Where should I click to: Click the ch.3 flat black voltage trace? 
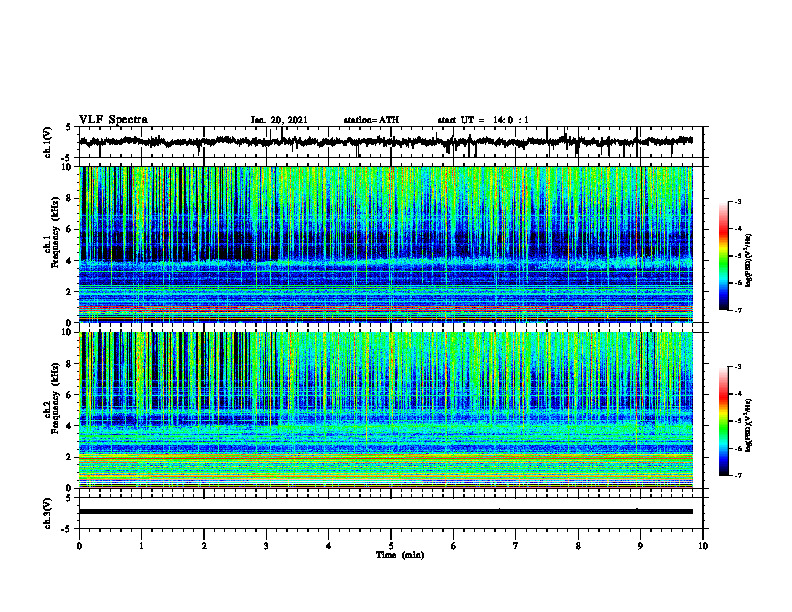coord(386,512)
